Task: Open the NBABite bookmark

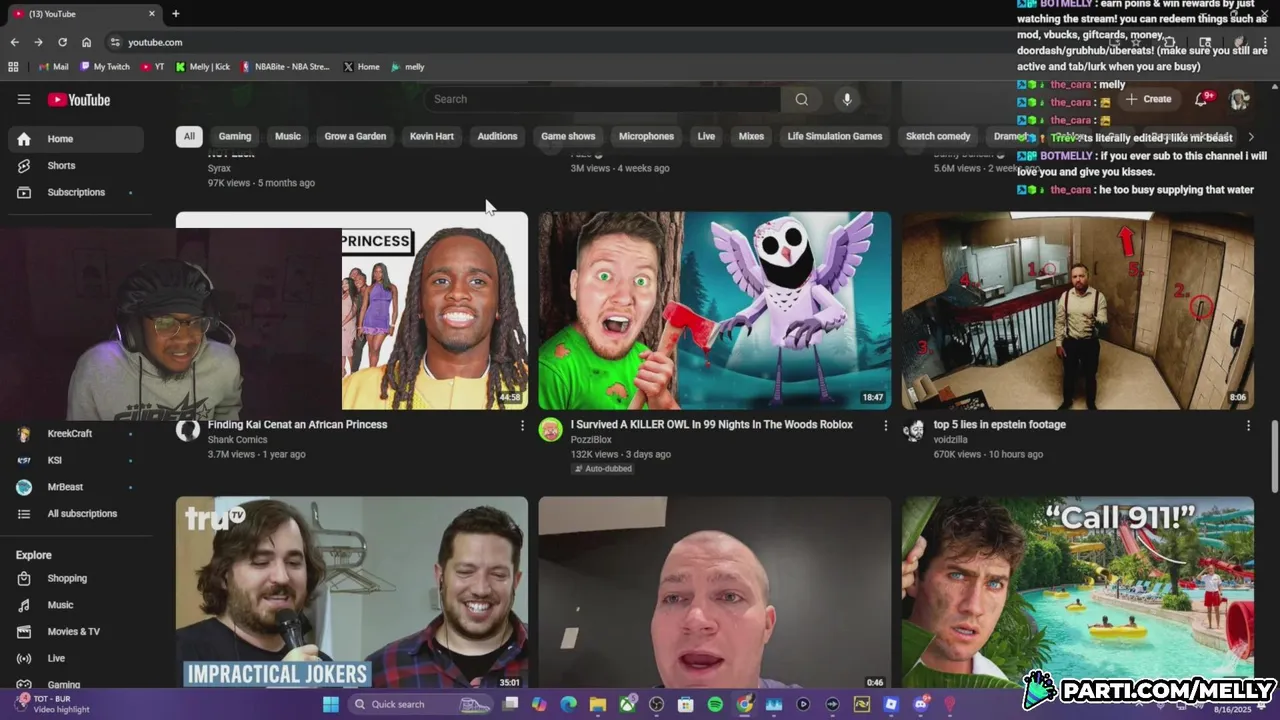Action: [285, 67]
